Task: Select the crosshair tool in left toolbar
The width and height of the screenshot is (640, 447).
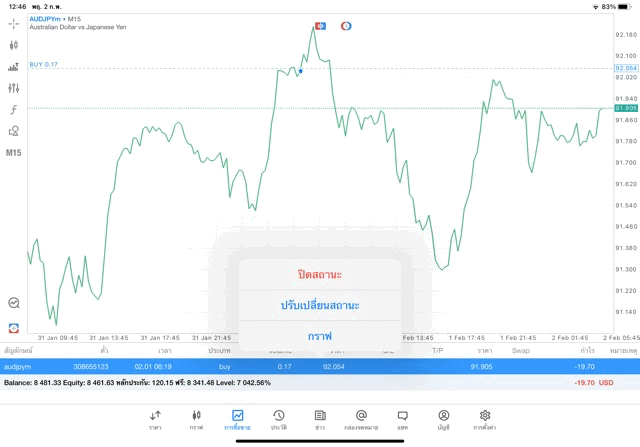Action: [14, 23]
